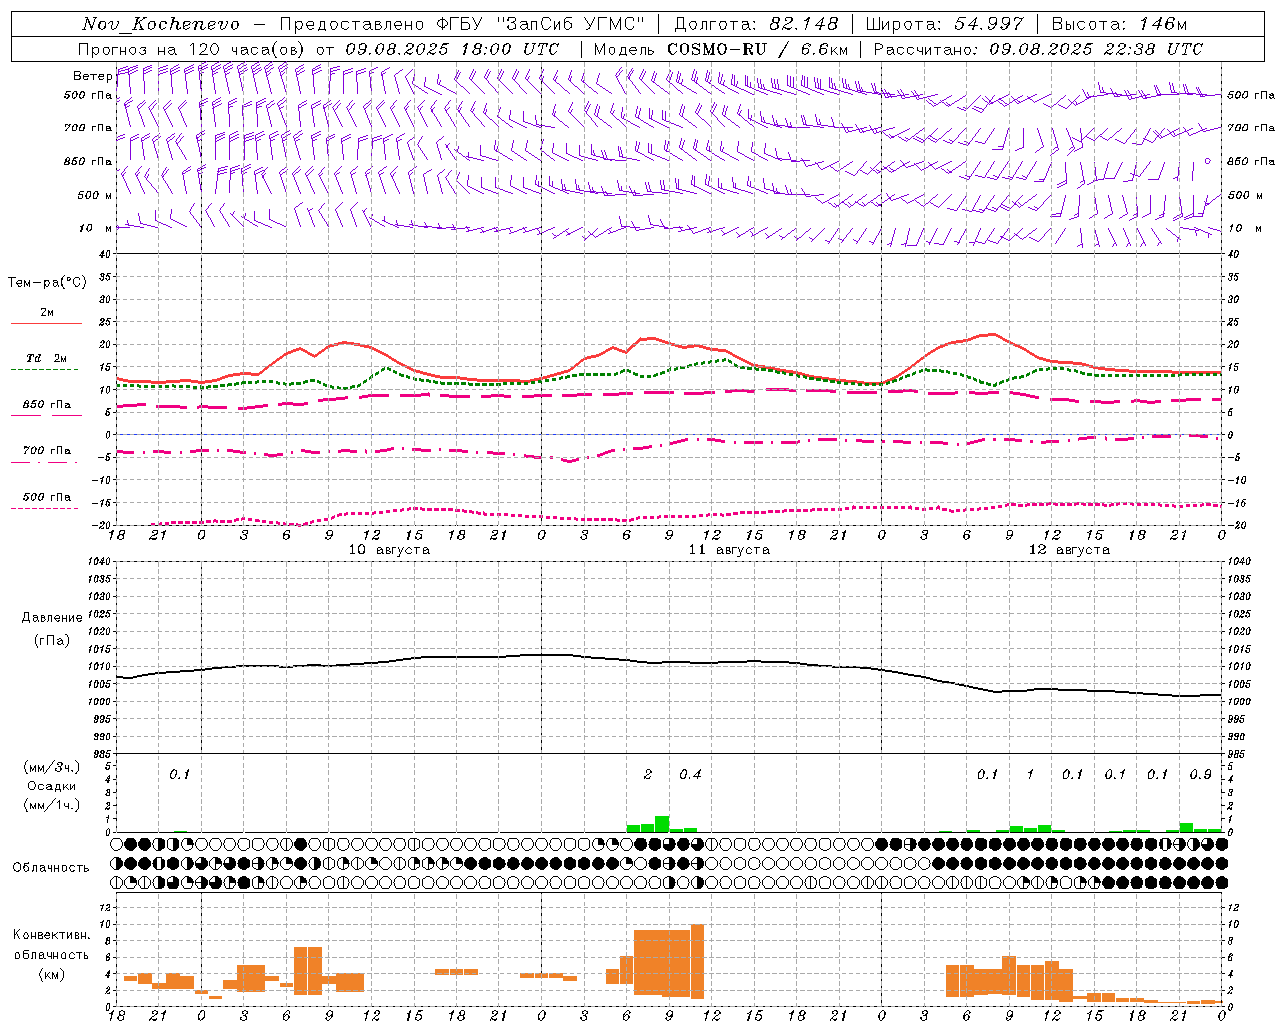Click the station name Nov_Kochenevo

[x=161, y=24]
